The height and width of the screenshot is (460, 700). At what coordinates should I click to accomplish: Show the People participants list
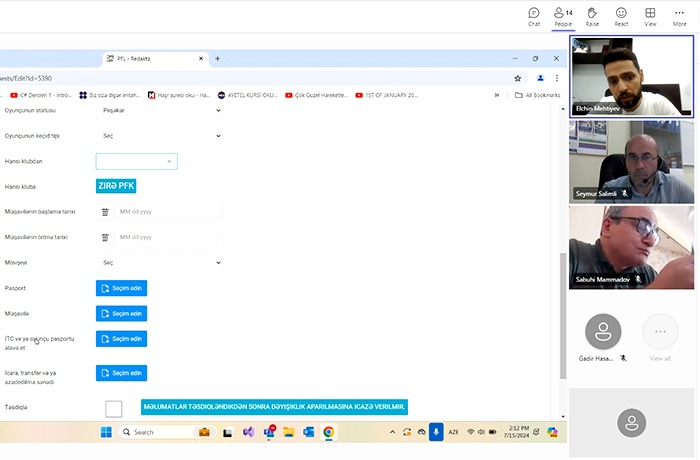pos(563,16)
